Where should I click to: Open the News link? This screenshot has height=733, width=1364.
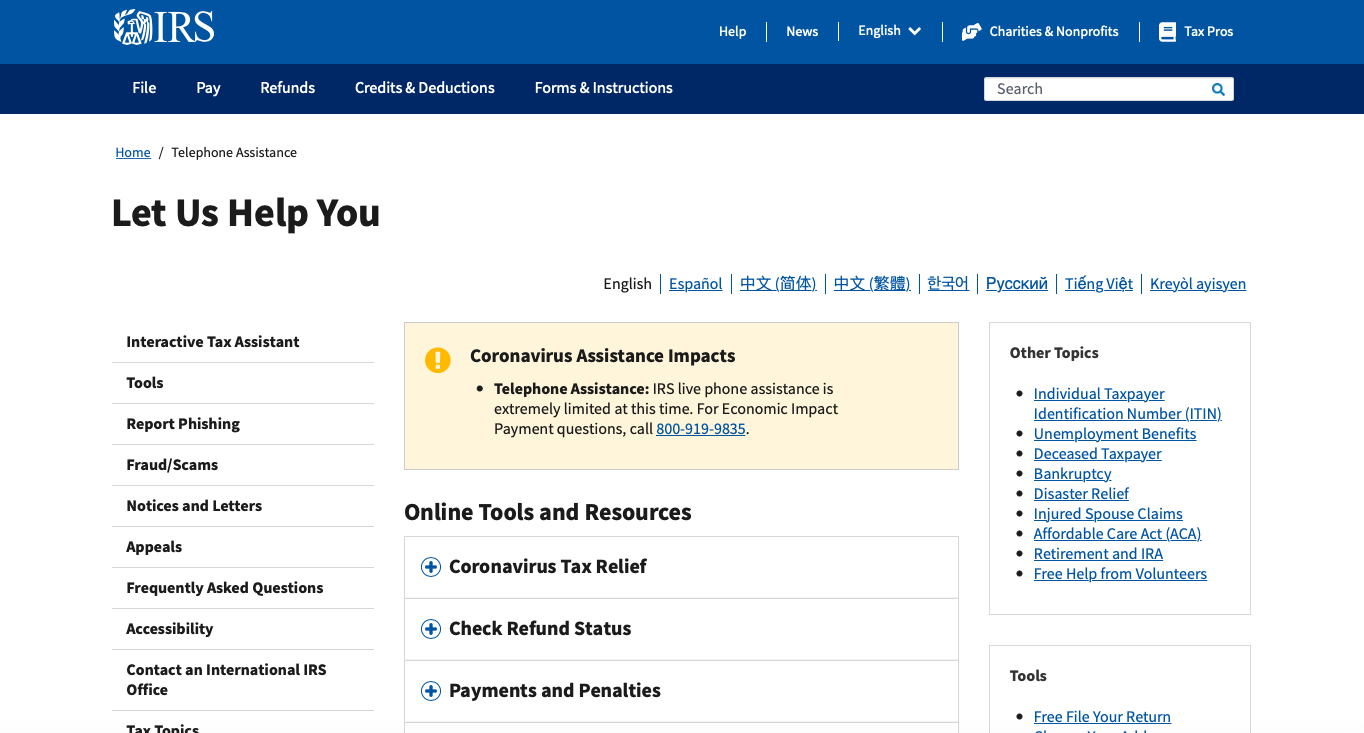tap(802, 32)
